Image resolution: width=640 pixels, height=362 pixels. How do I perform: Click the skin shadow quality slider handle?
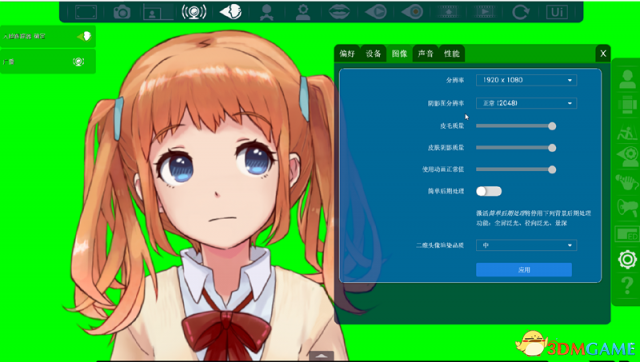point(552,148)
